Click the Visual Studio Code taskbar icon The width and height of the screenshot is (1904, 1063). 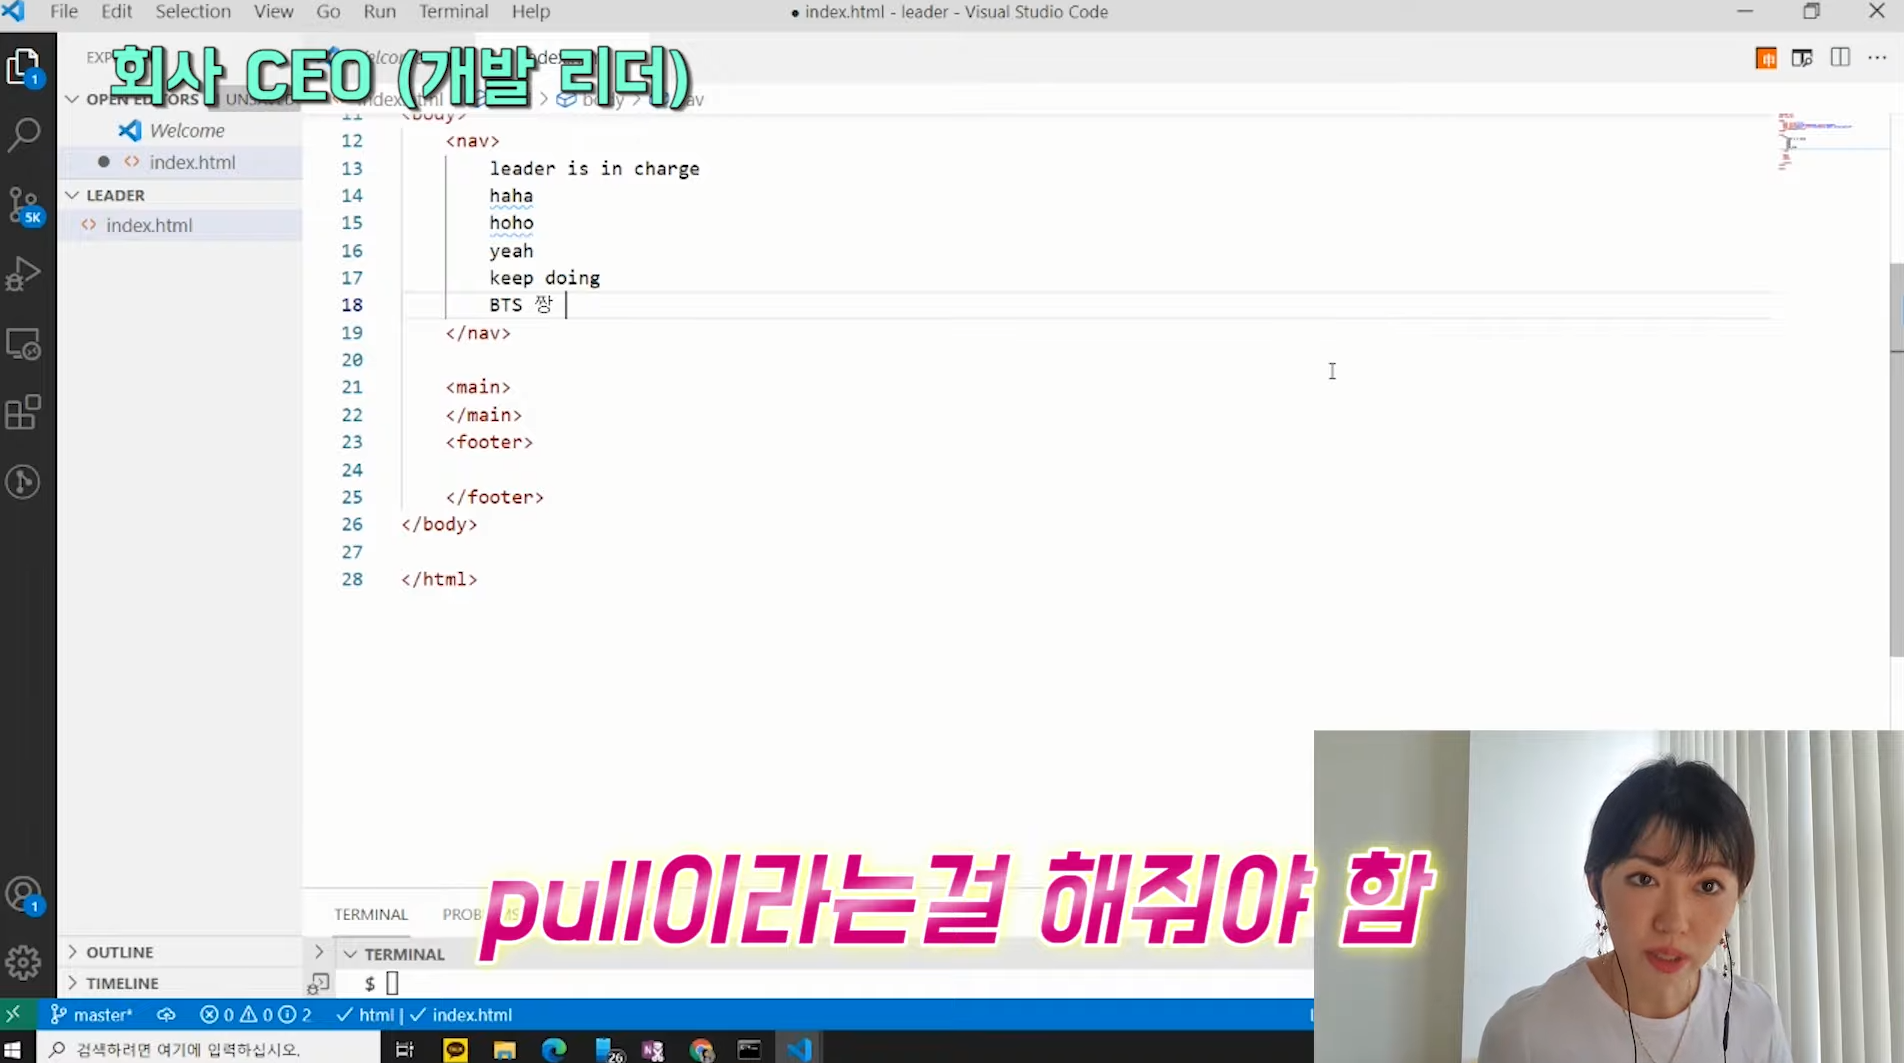tap(799, 1049)
